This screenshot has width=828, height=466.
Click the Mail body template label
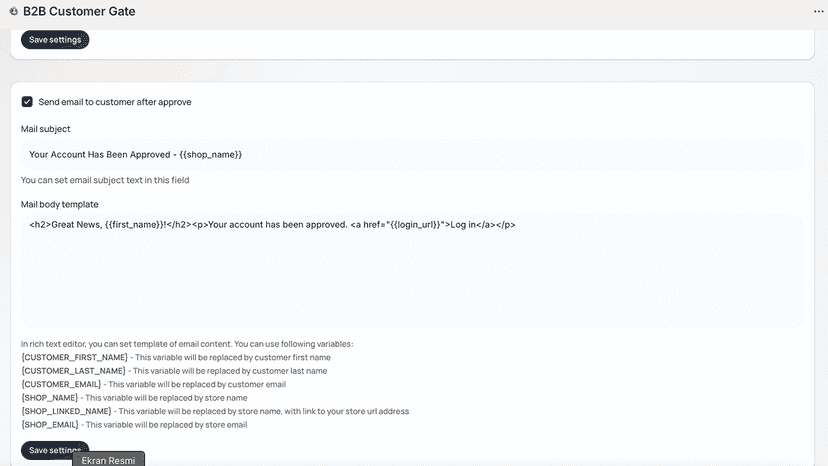pyautogui.click(x=60, y=204)
